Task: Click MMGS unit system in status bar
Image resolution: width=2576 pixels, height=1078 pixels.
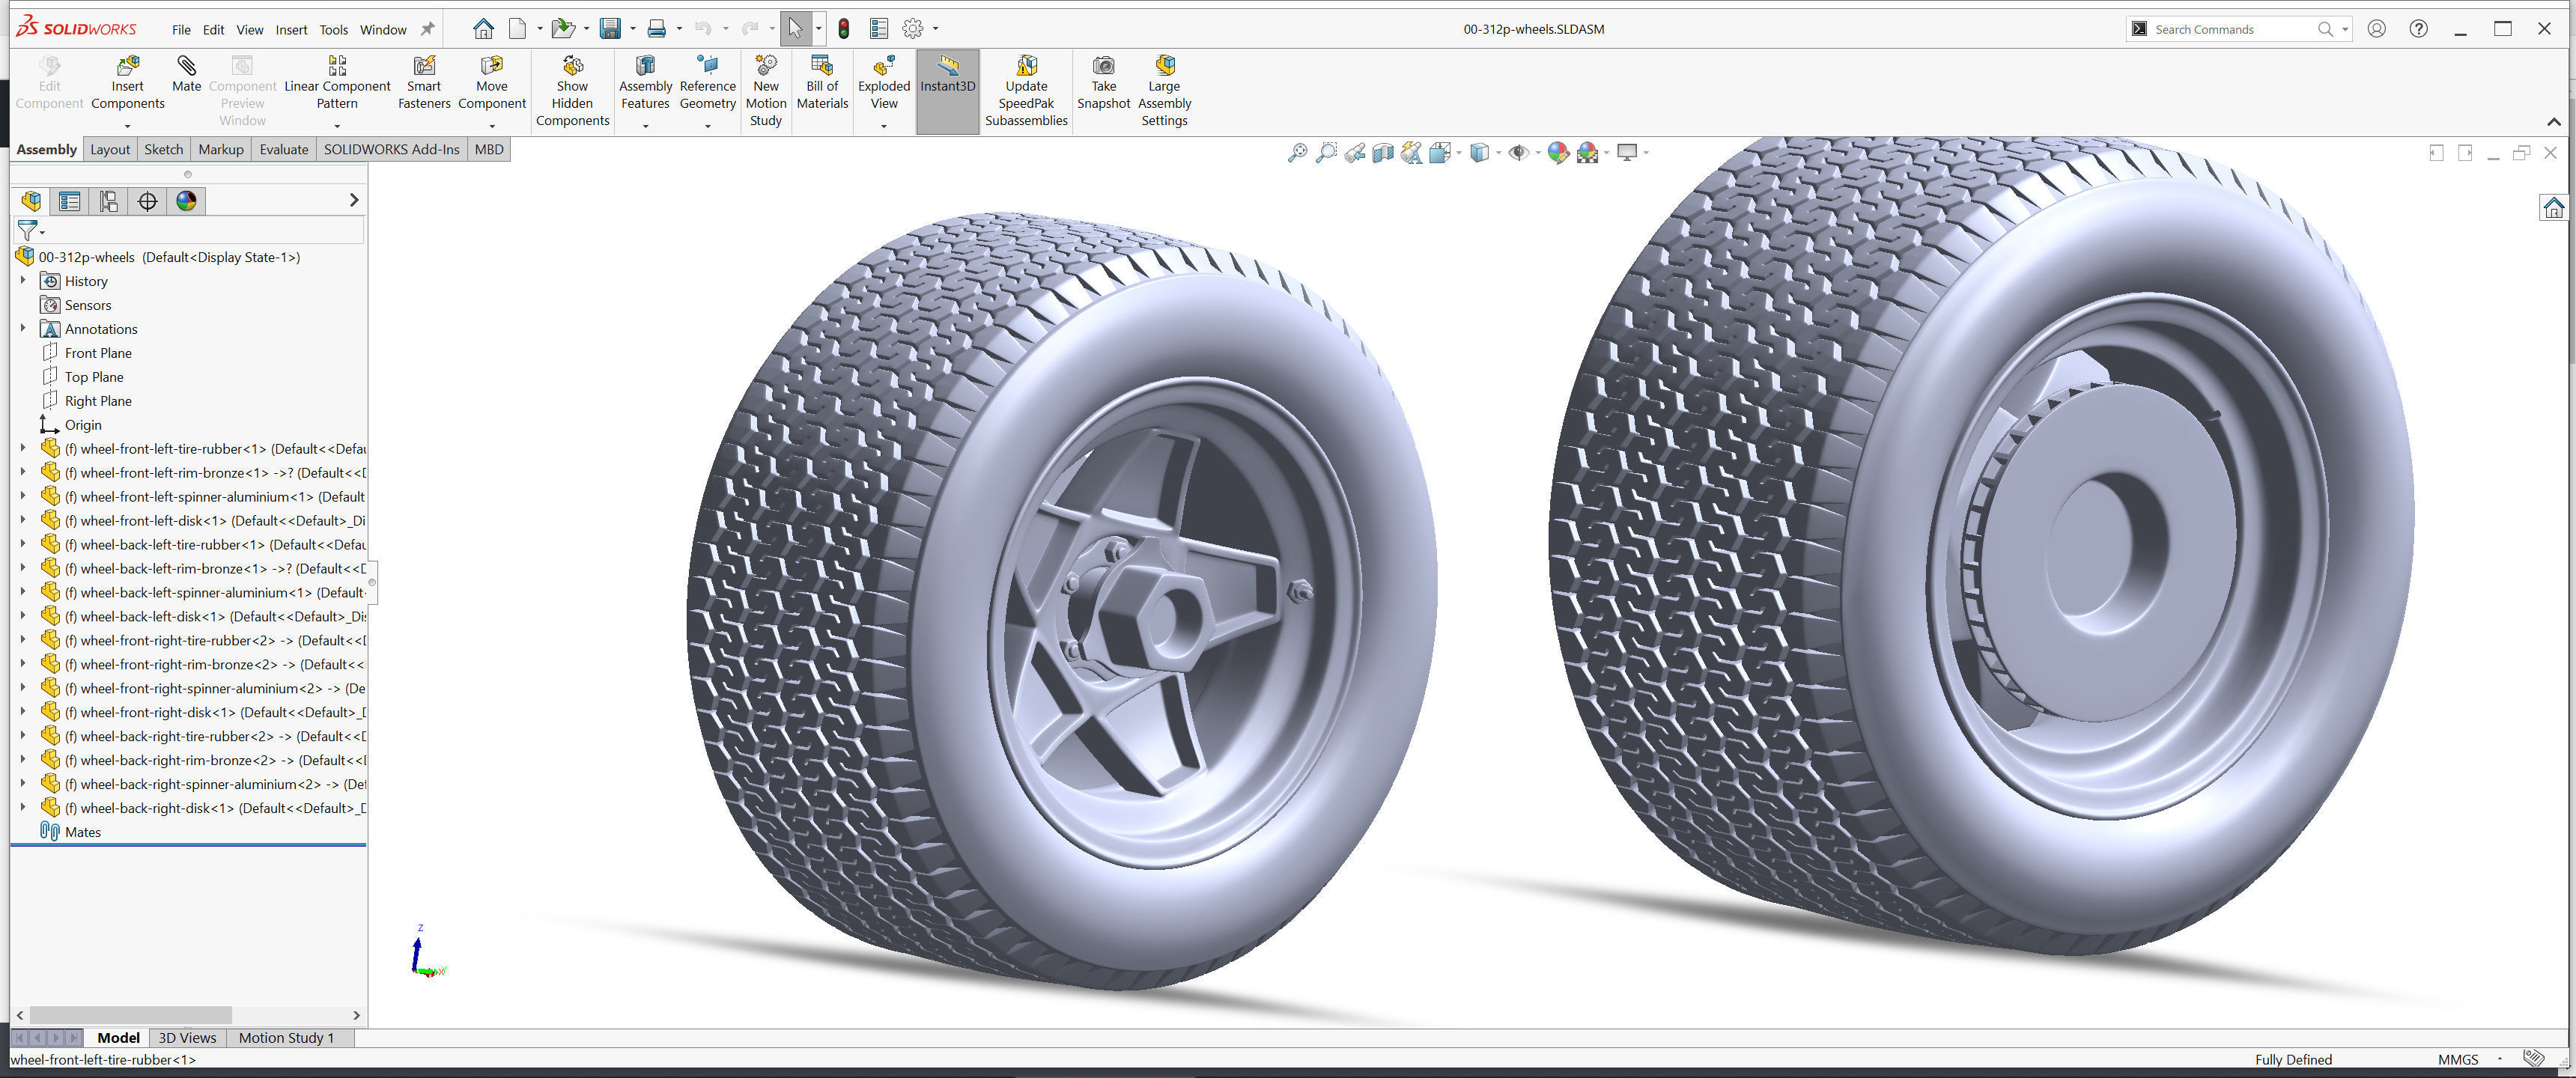Action: pos(2457,1059)
